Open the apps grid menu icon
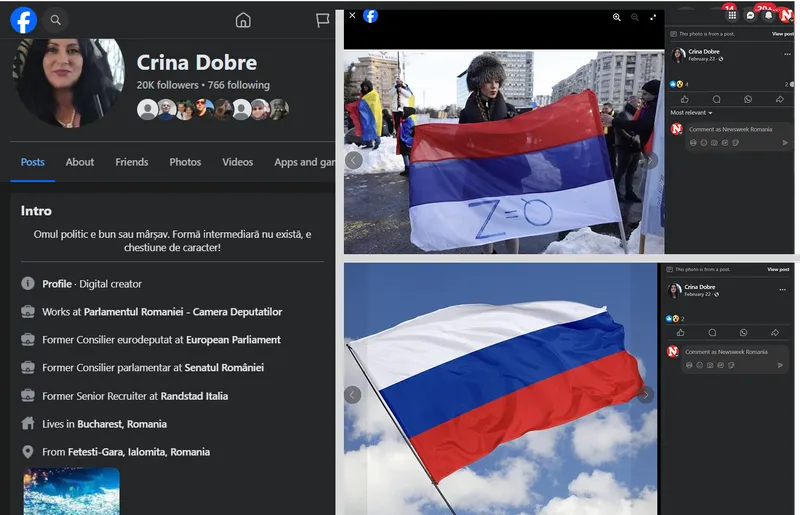Image resolution: width=800 pixels, height=515 pixels. tap(732, 15)
